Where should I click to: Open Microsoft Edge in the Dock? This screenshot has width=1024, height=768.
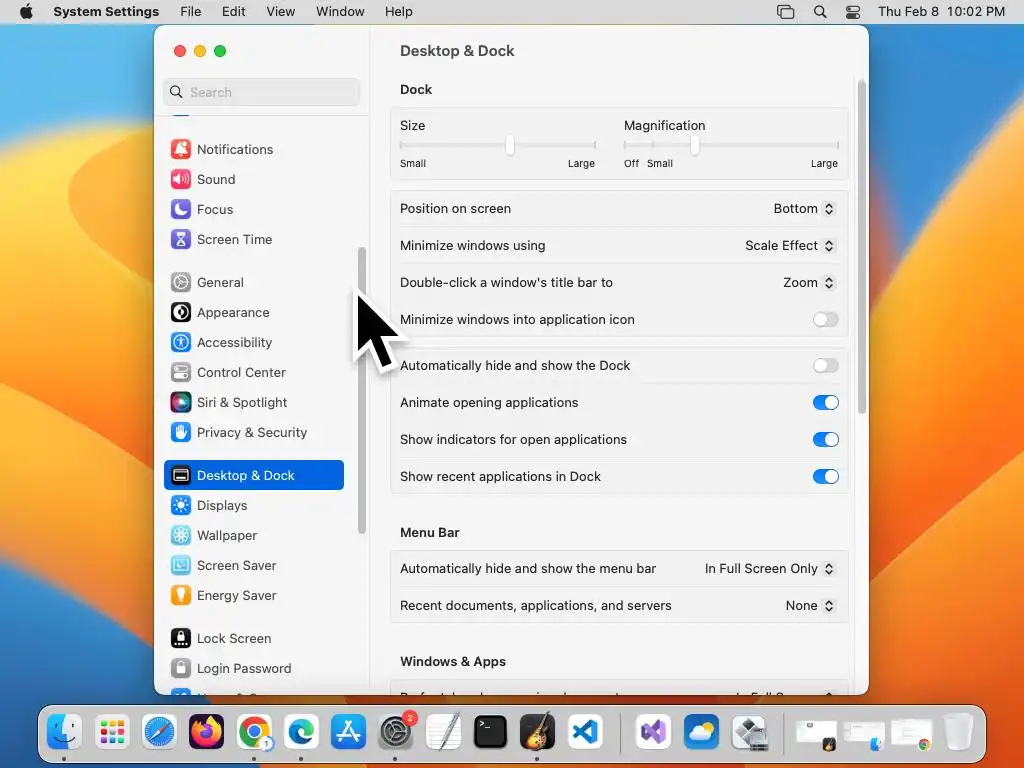coord(301,731)
